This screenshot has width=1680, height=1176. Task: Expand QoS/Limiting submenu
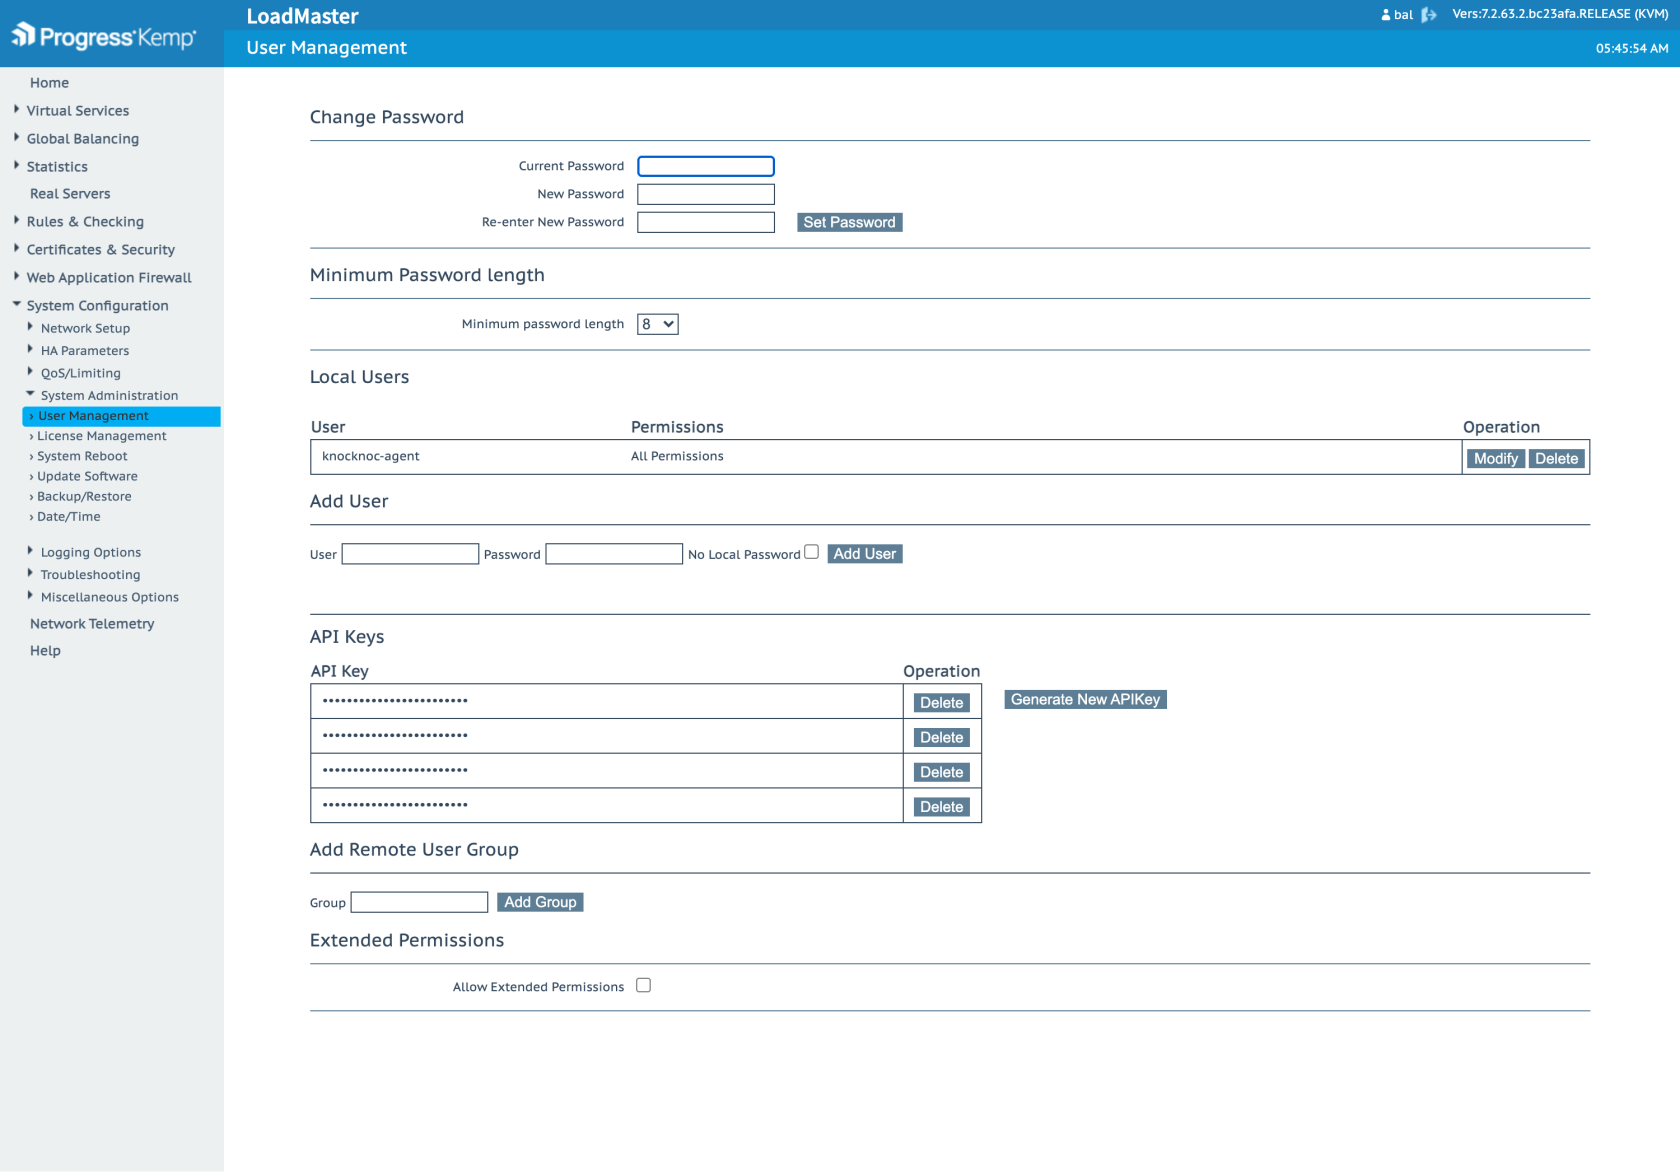(80, 373)
